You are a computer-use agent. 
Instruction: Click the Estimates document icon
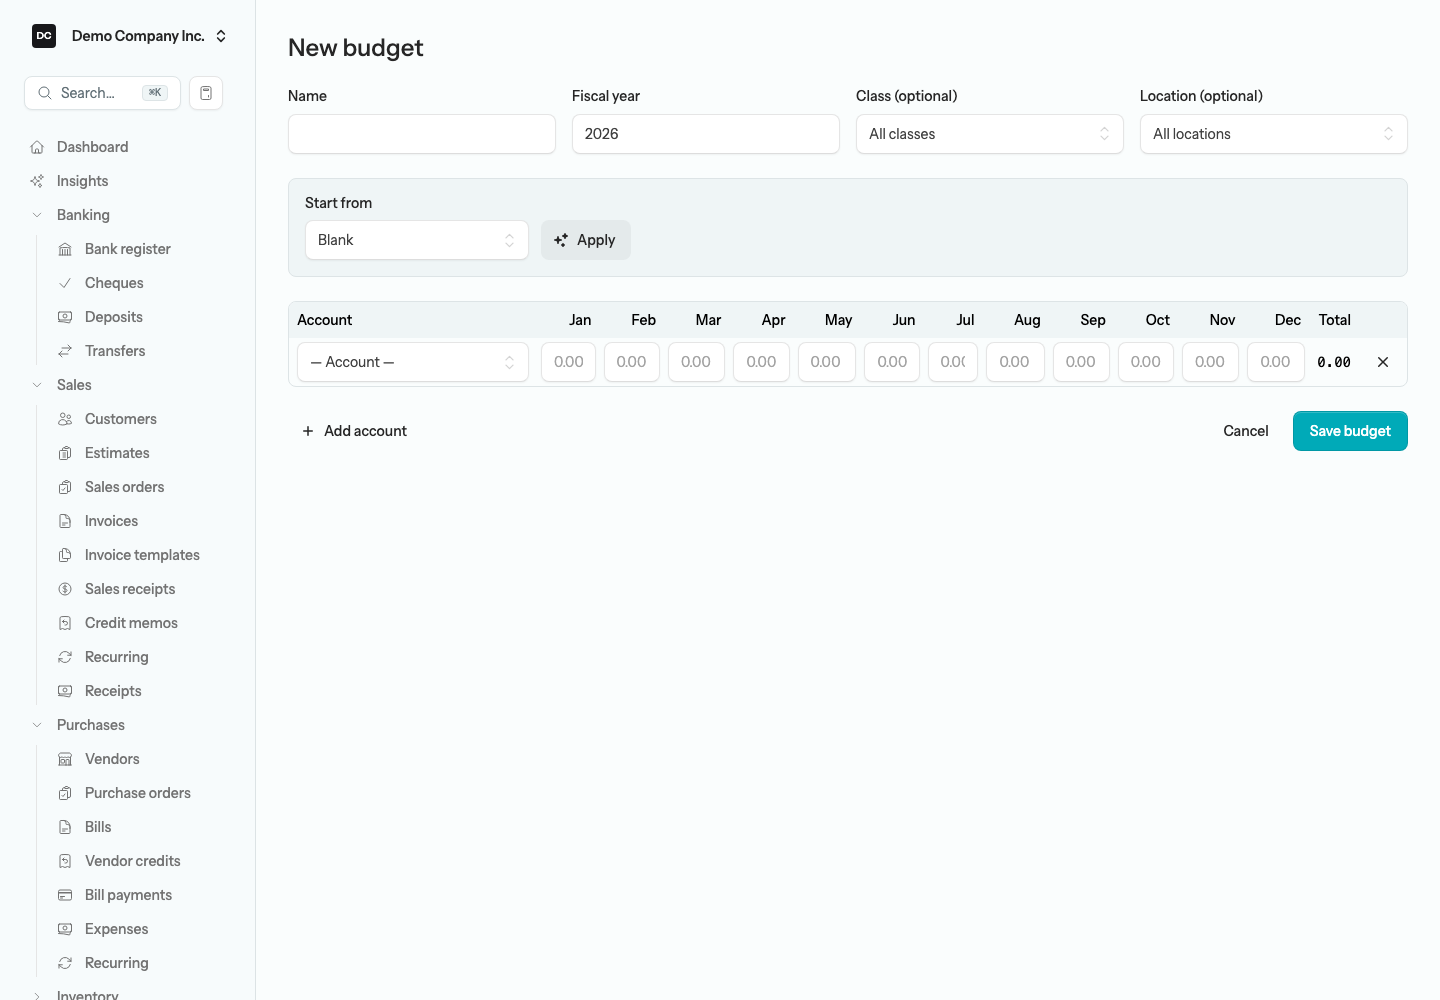tap(65, 453)
